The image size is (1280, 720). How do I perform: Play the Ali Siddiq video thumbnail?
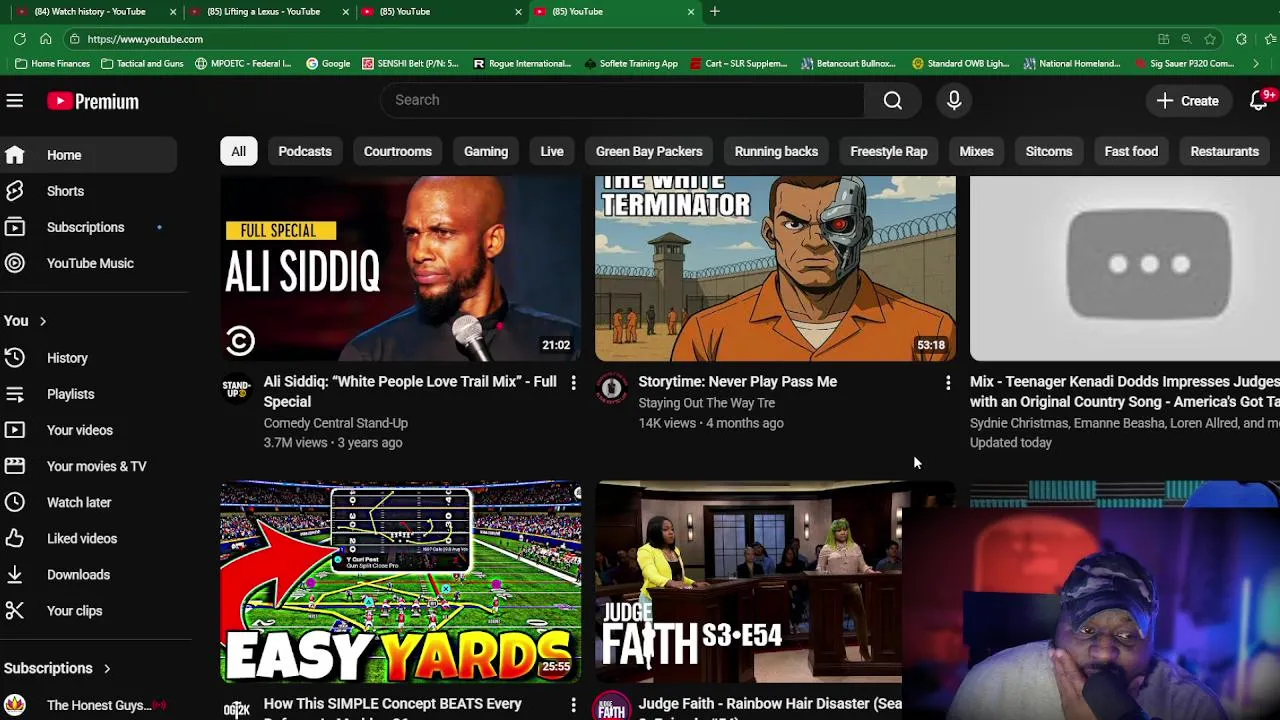400,268
